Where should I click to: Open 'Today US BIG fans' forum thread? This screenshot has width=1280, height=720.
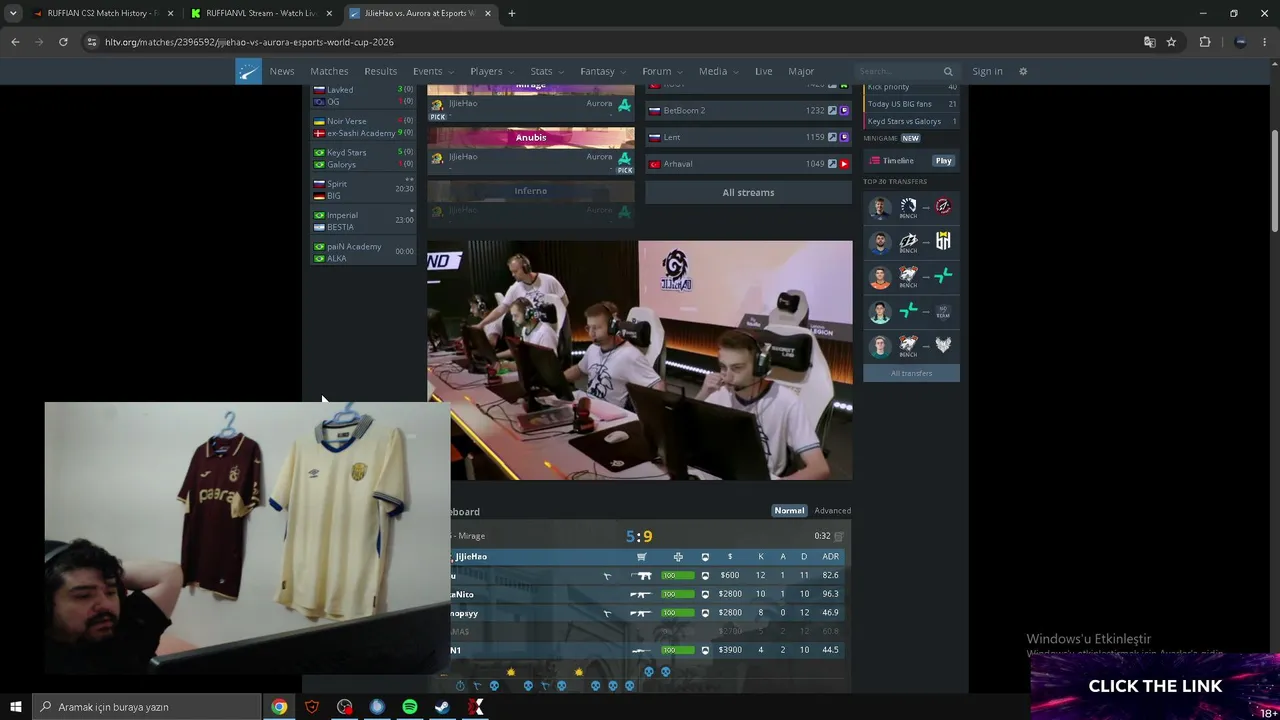pos(911,104)
